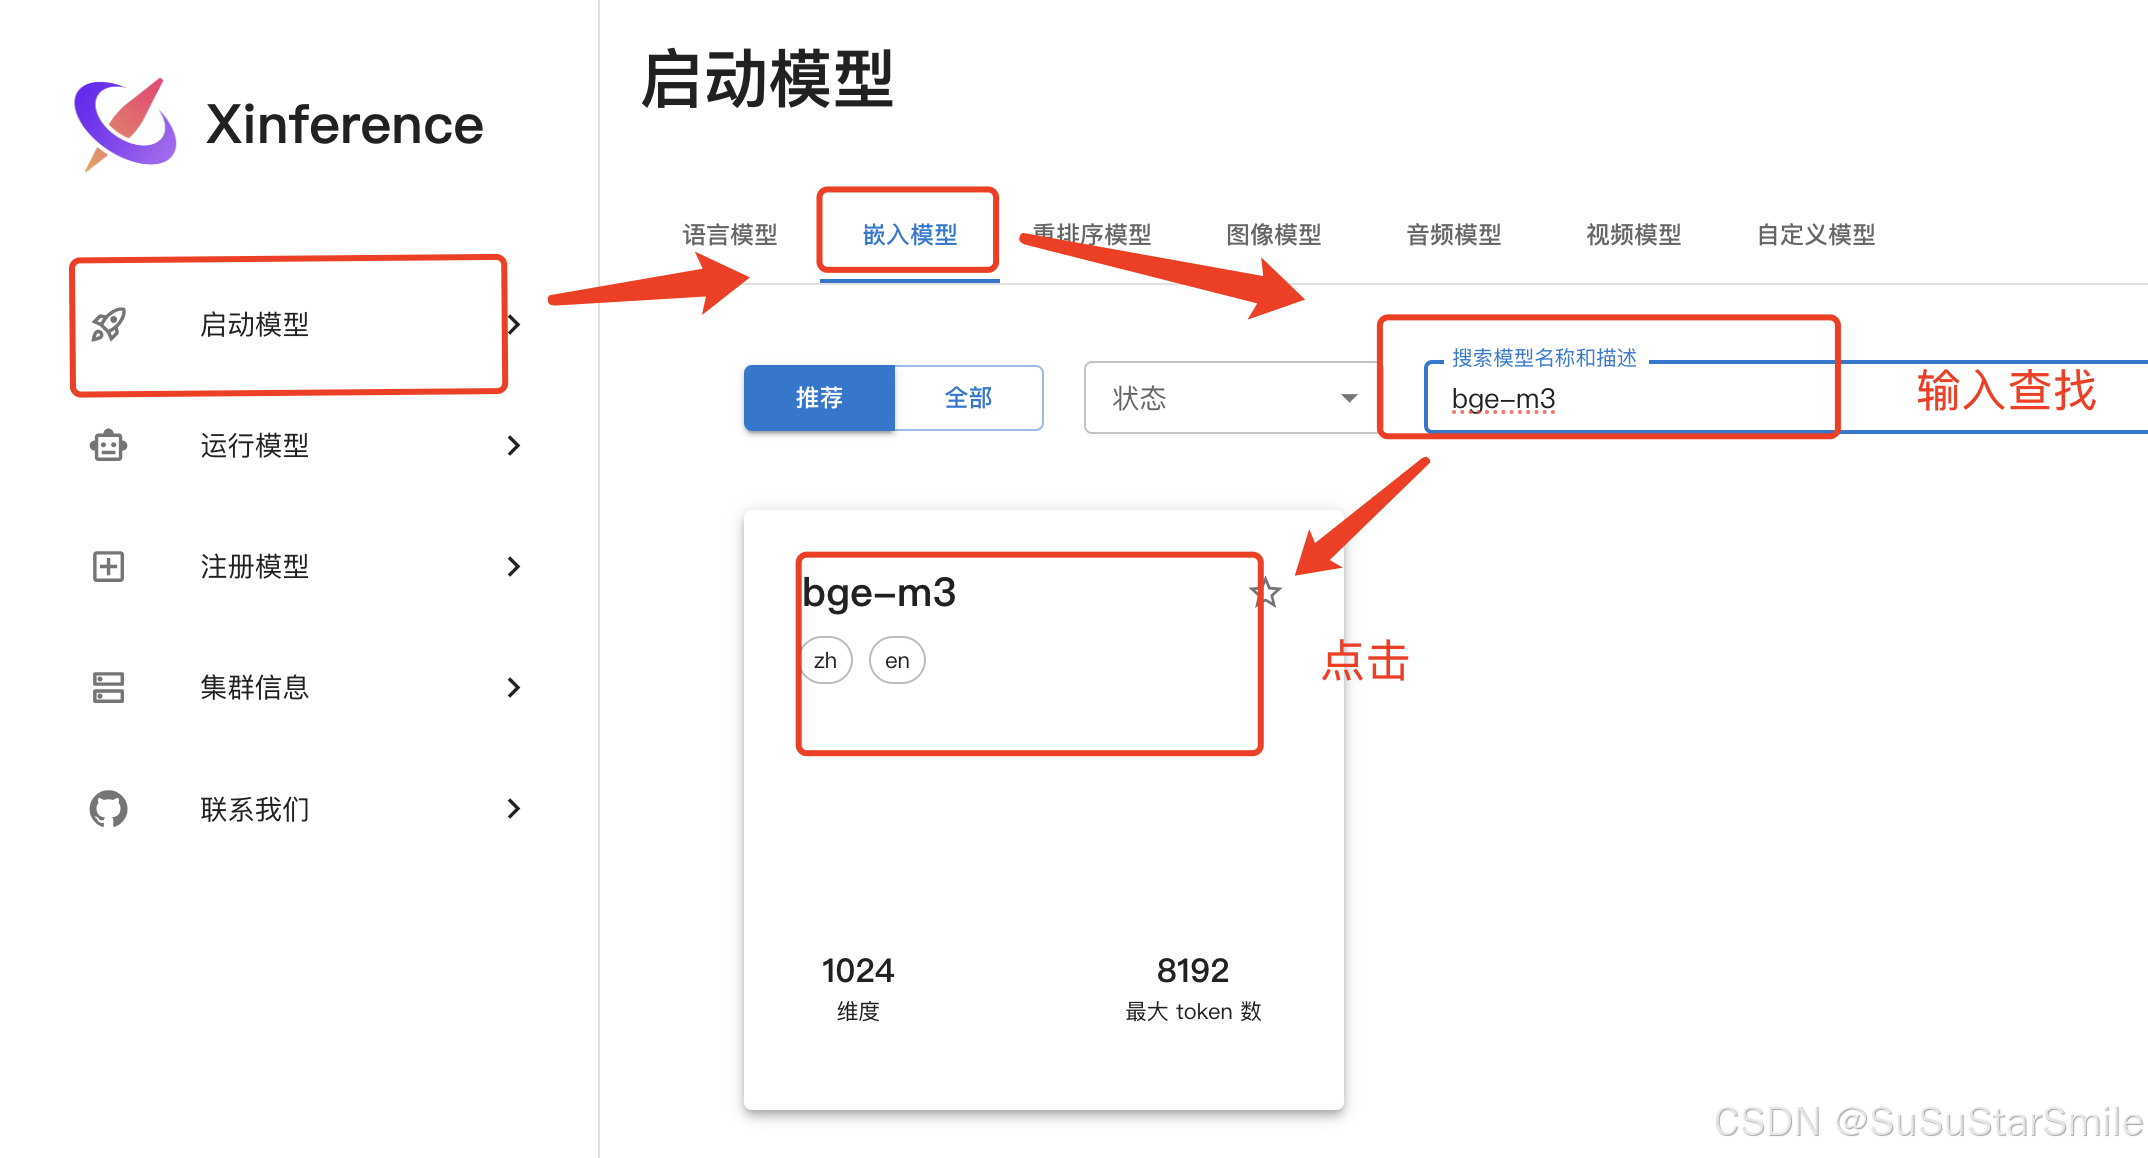This screenshot has width=2148, height=1158.
Task: Click the server icon for 集群信息
Action: coord(108,688)
